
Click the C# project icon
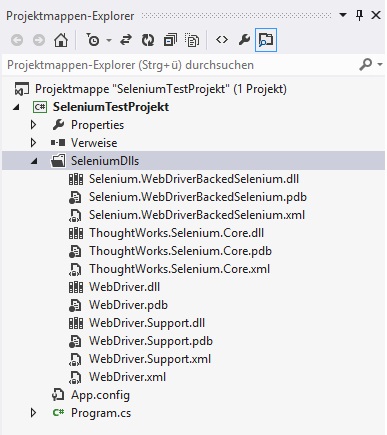40,107
